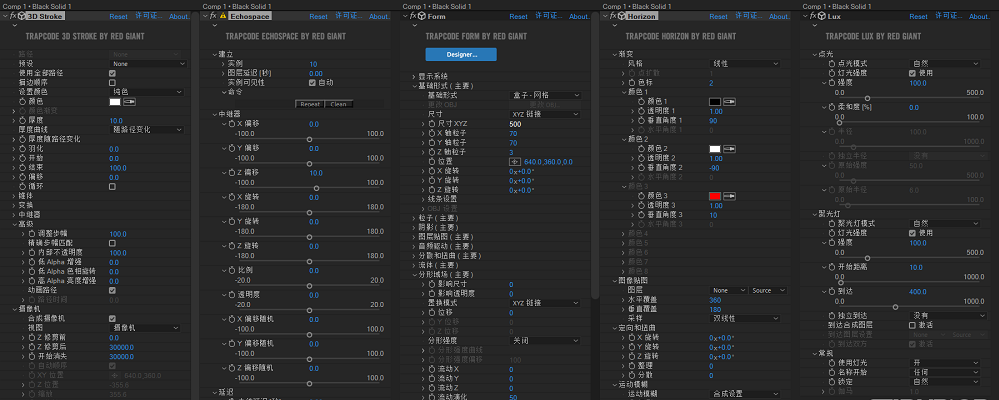Toggle stopwatch for Lux 点光模式

click(x=831, y=64)
